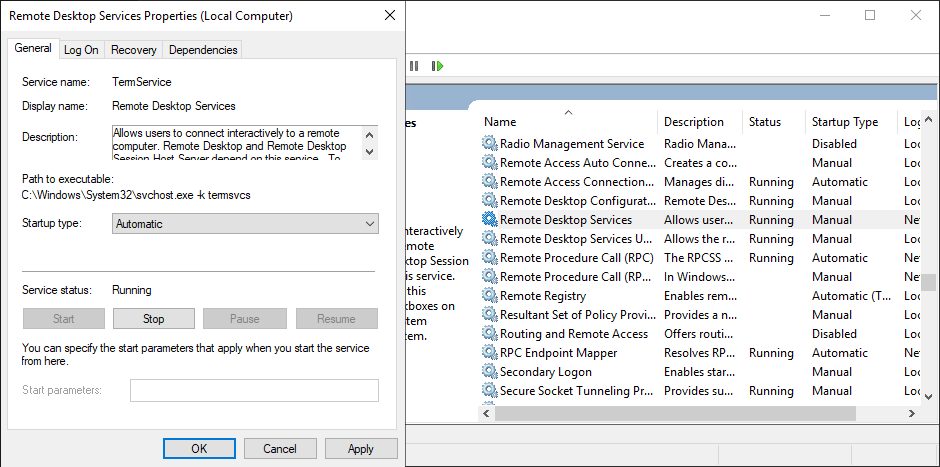Click description box scroll down arrow
The image size is (940, 467).
tap(370, 151)
